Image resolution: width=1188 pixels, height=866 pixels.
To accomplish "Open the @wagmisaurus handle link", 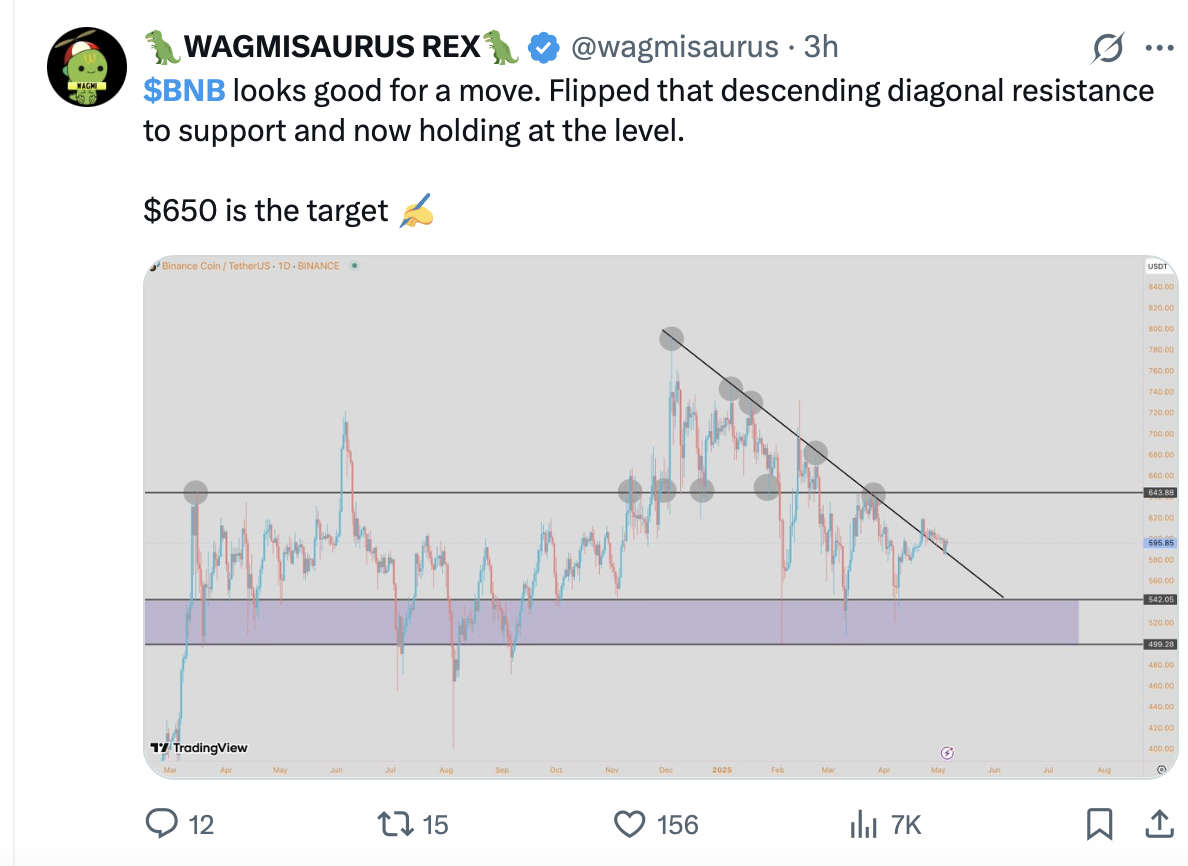I will (674, 47).
